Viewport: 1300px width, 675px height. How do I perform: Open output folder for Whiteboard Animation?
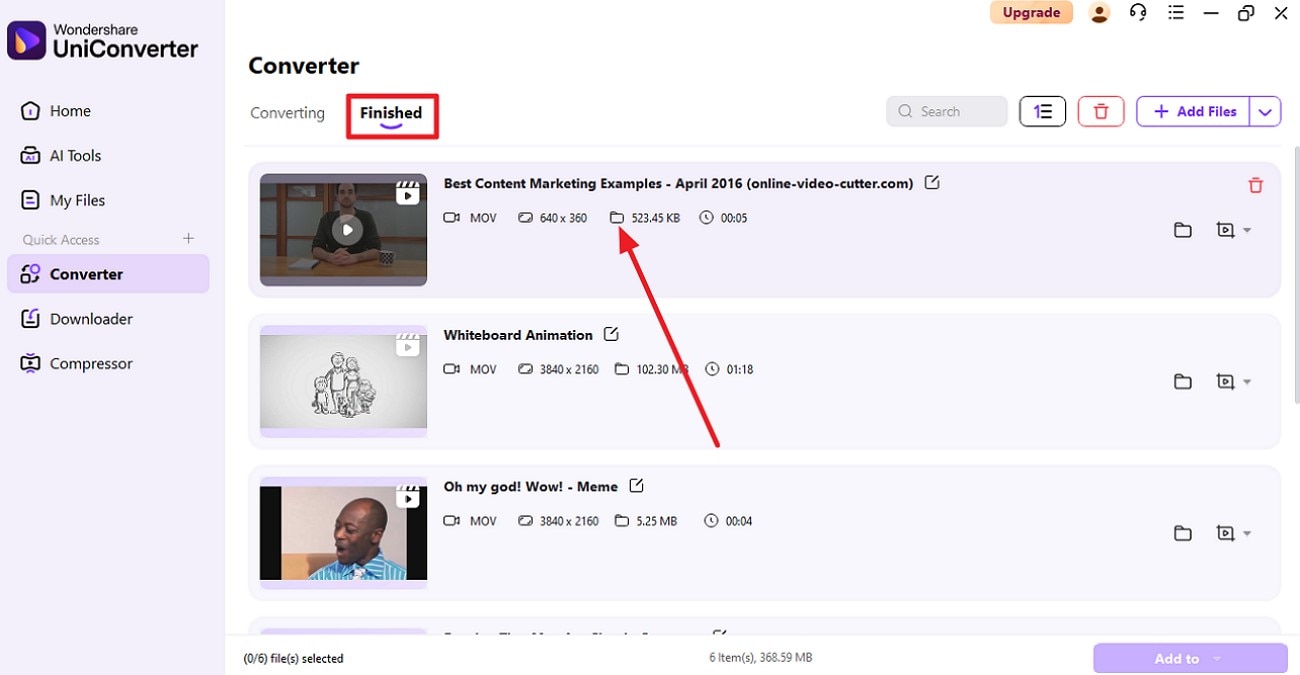(x=1183, y=381)
